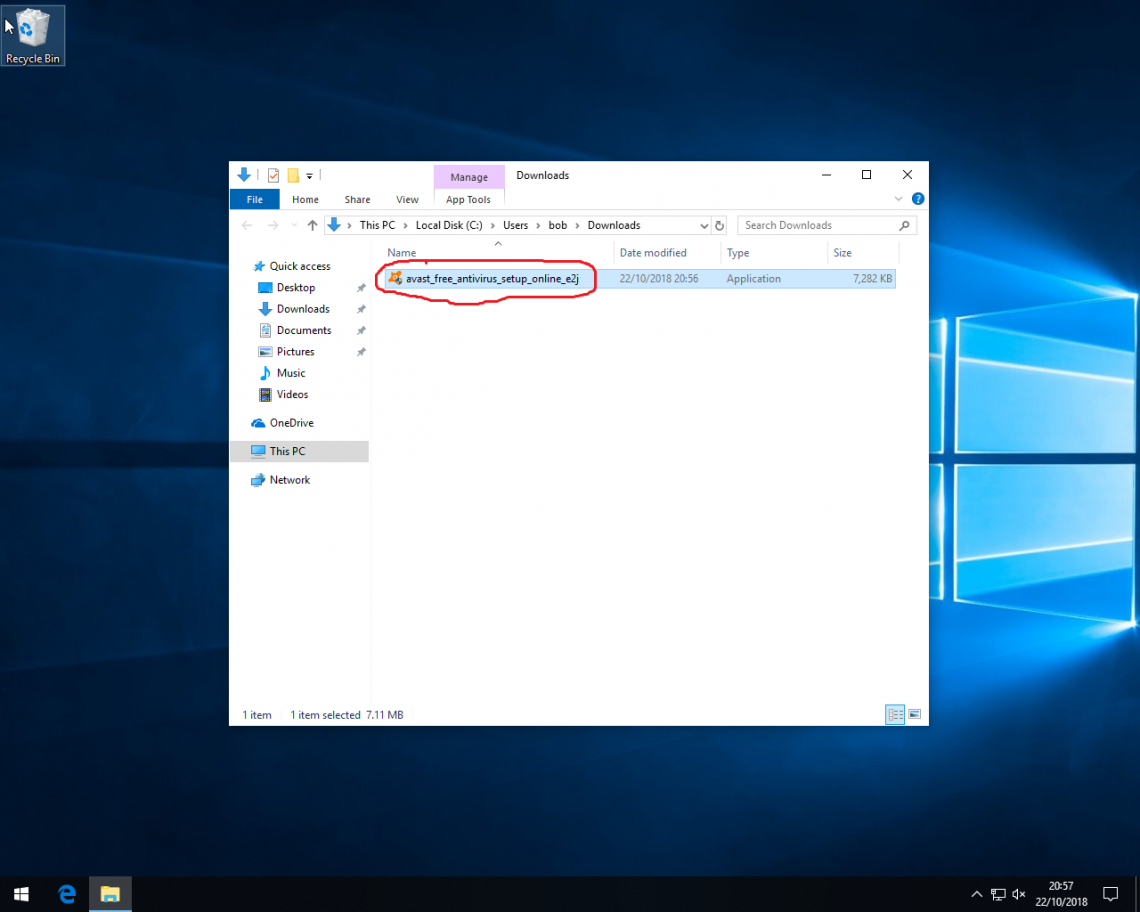Image resolution: width=1140 pixels, height=912 pixels.
Task: Open Videos in the navigation pane
Action: point(292,394)
